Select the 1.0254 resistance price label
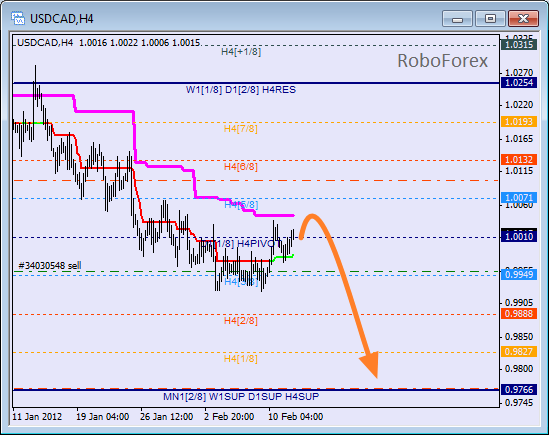The image size is (549, 435). coord(519,83)
